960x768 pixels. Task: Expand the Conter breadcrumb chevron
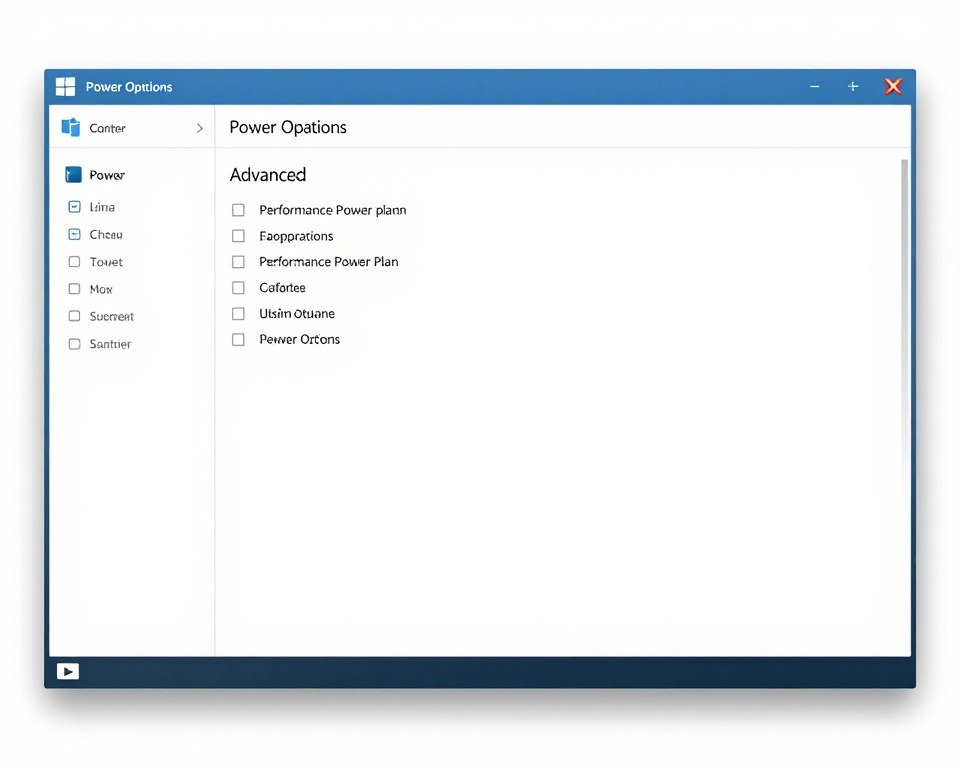[x=199, y=127]
